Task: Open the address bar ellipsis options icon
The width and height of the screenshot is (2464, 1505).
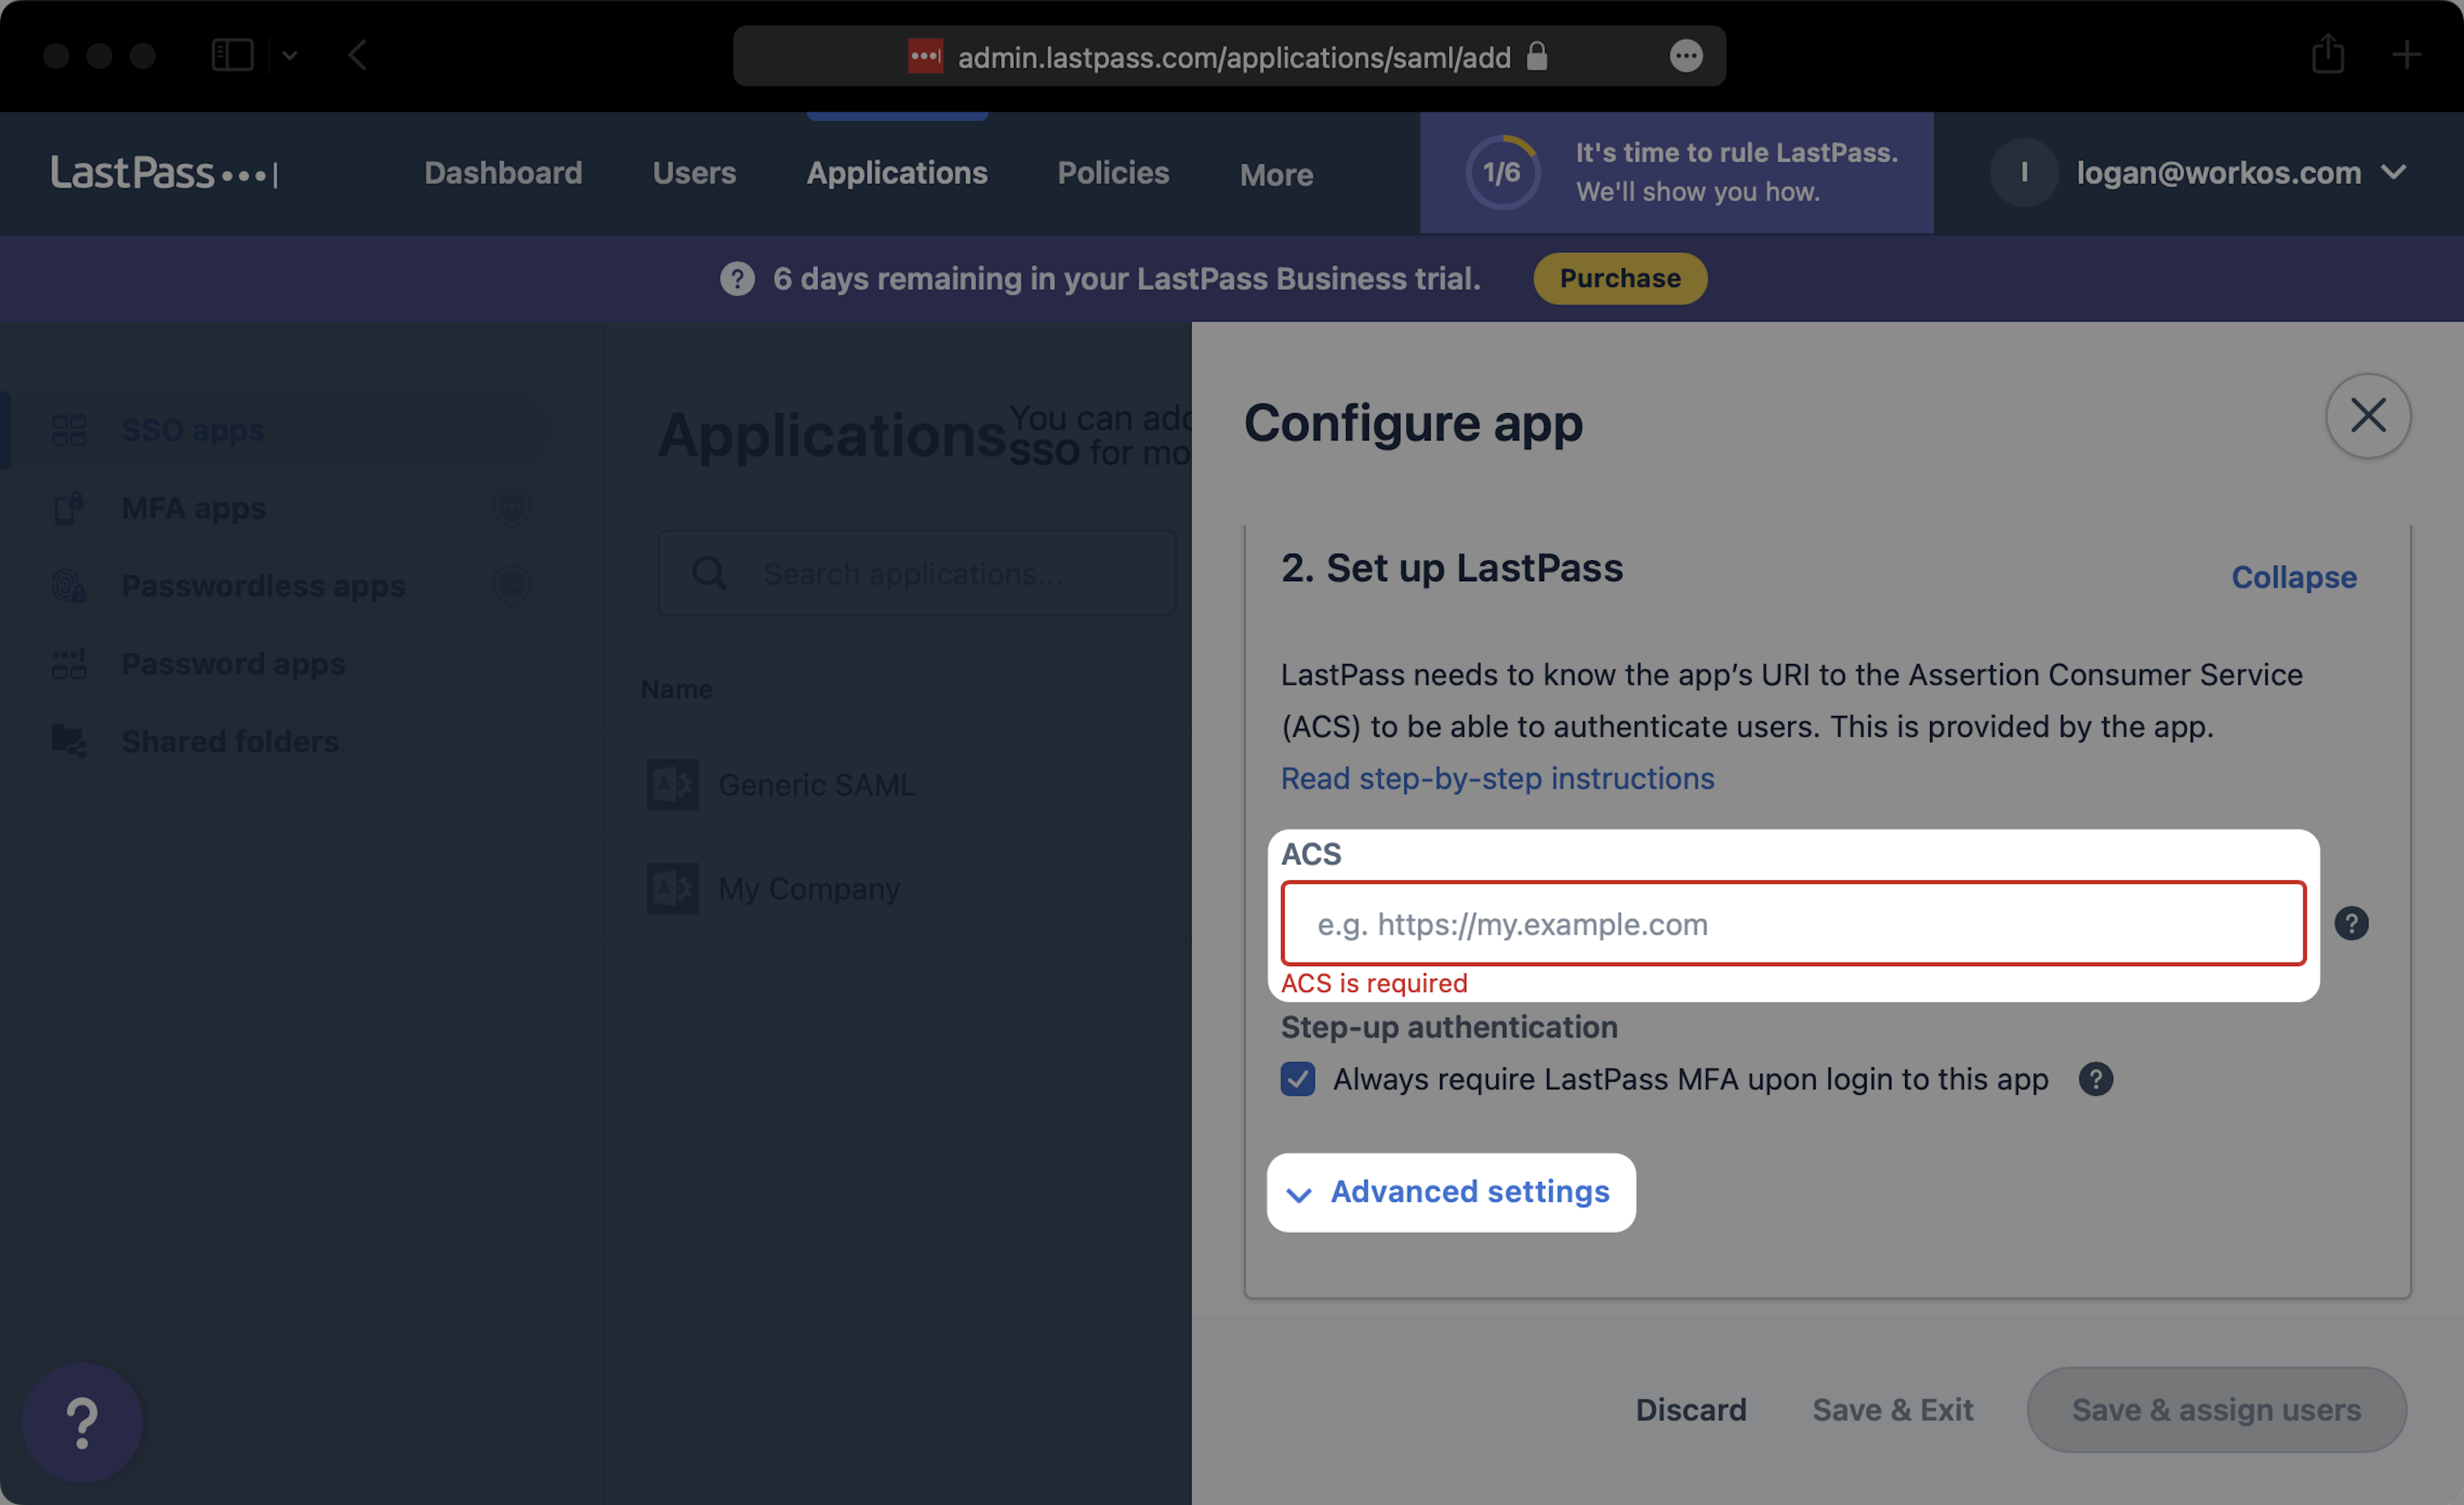Action: click(1685, 56)
